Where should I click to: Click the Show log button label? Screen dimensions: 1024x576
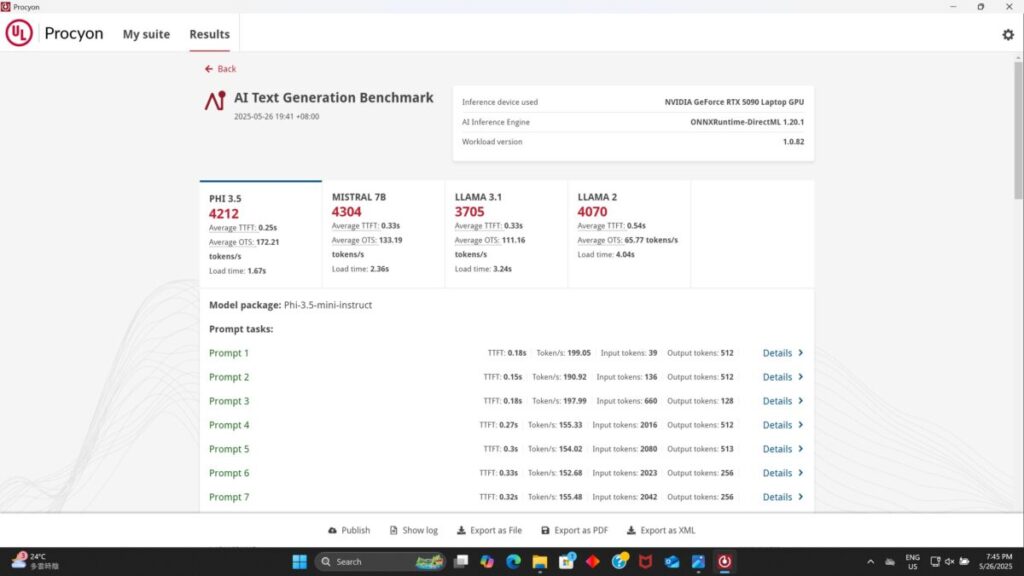pyautogui.click(x=420, y=530)
